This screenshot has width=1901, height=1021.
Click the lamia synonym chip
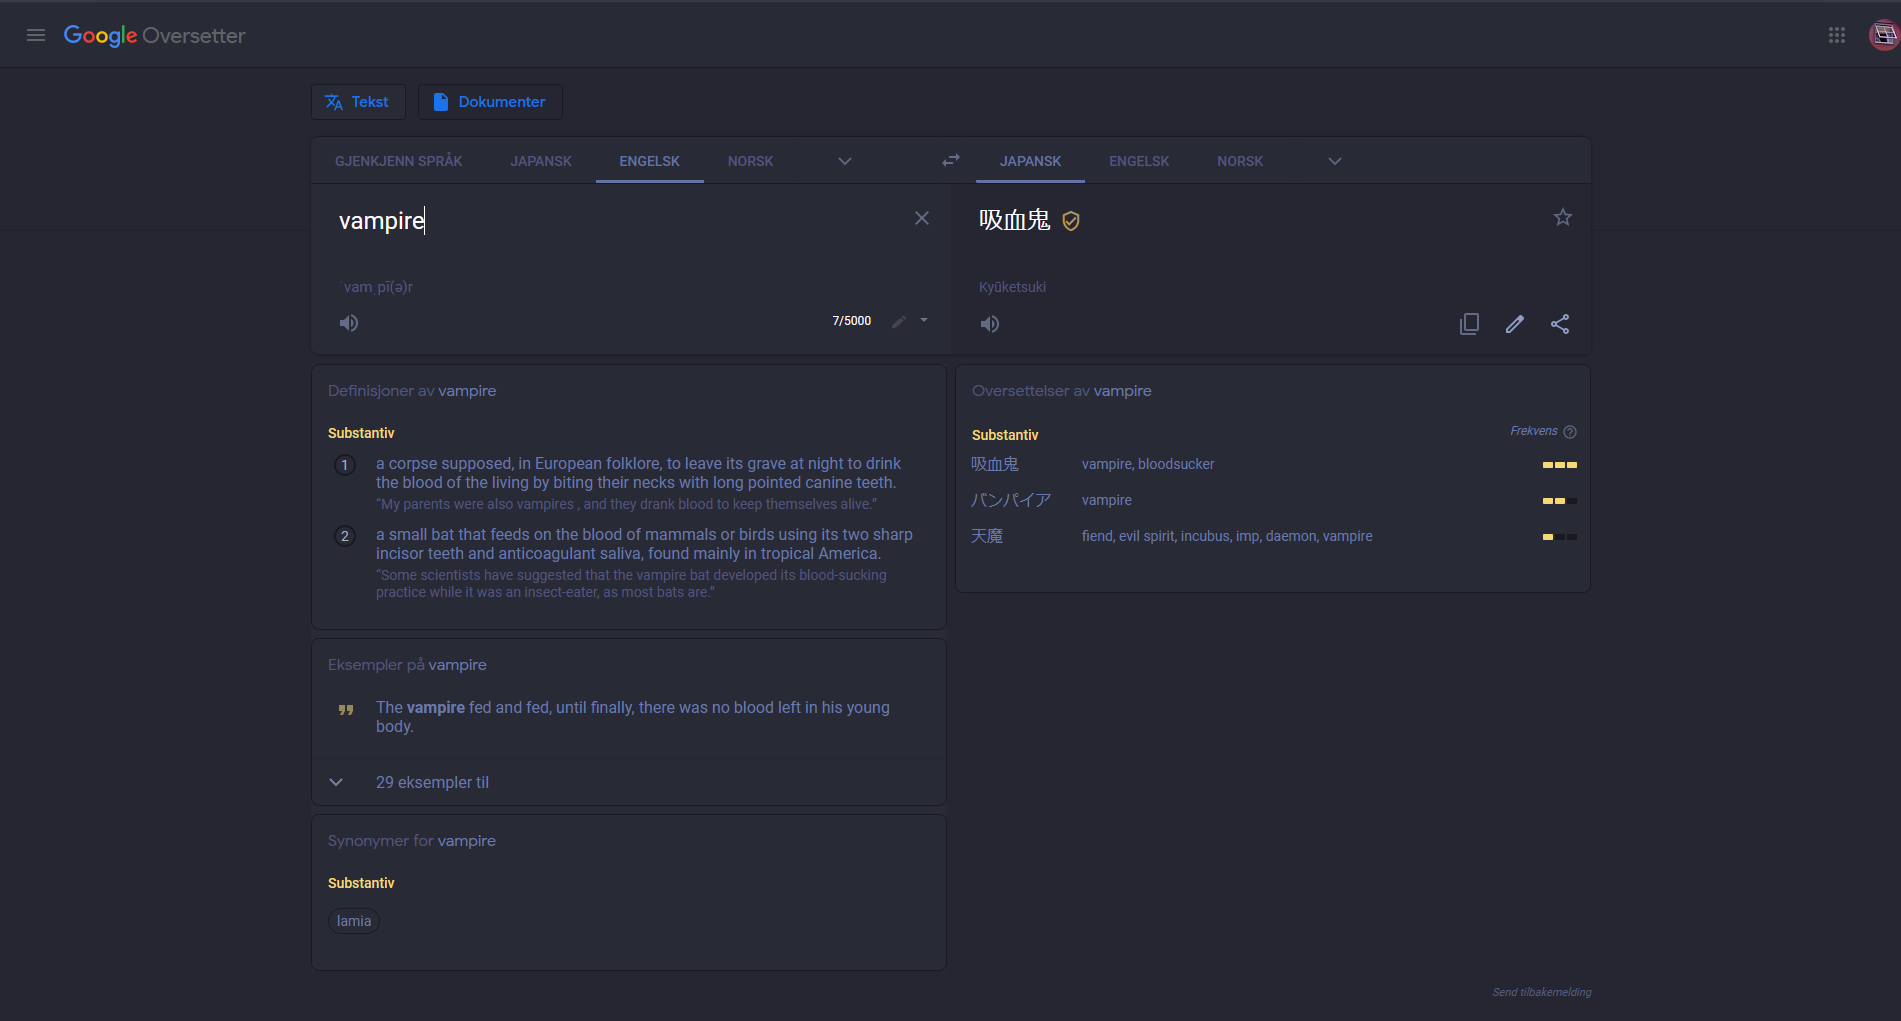354,921
